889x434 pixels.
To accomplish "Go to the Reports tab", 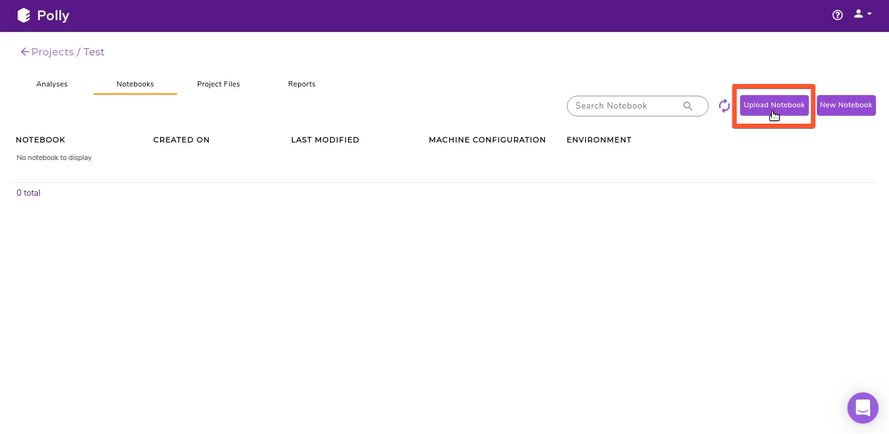I will (302, 84).
